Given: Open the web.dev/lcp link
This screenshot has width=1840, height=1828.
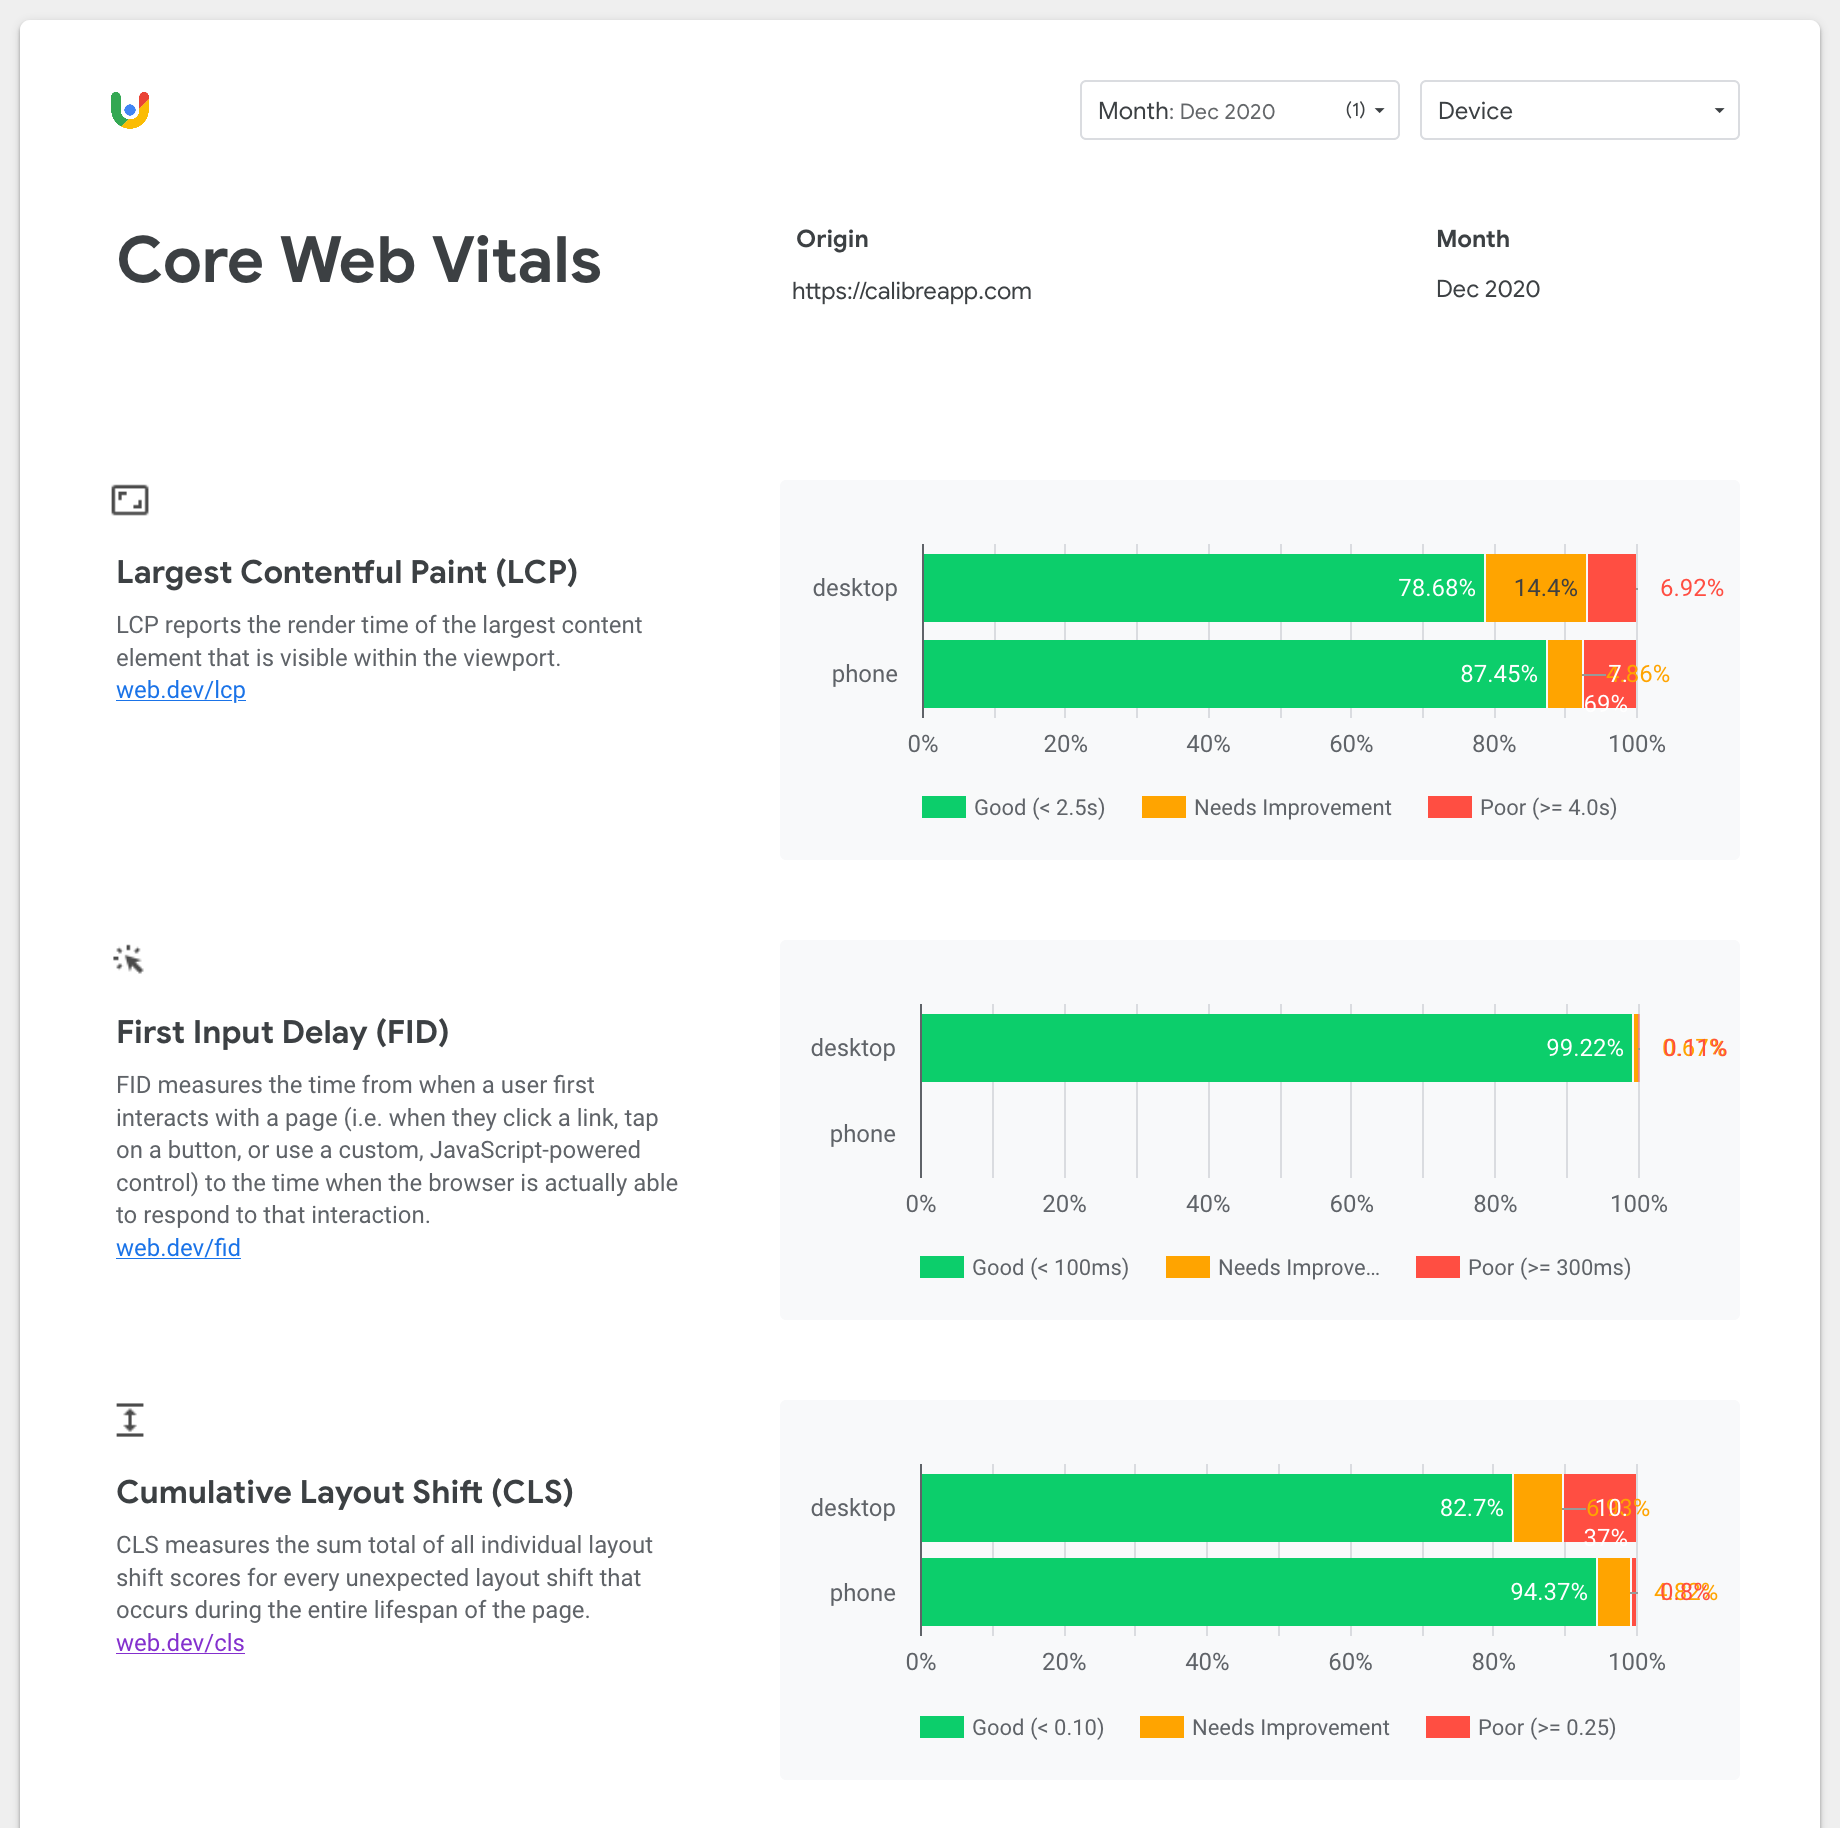Looking at the screenshot, I should click(180, 690).
